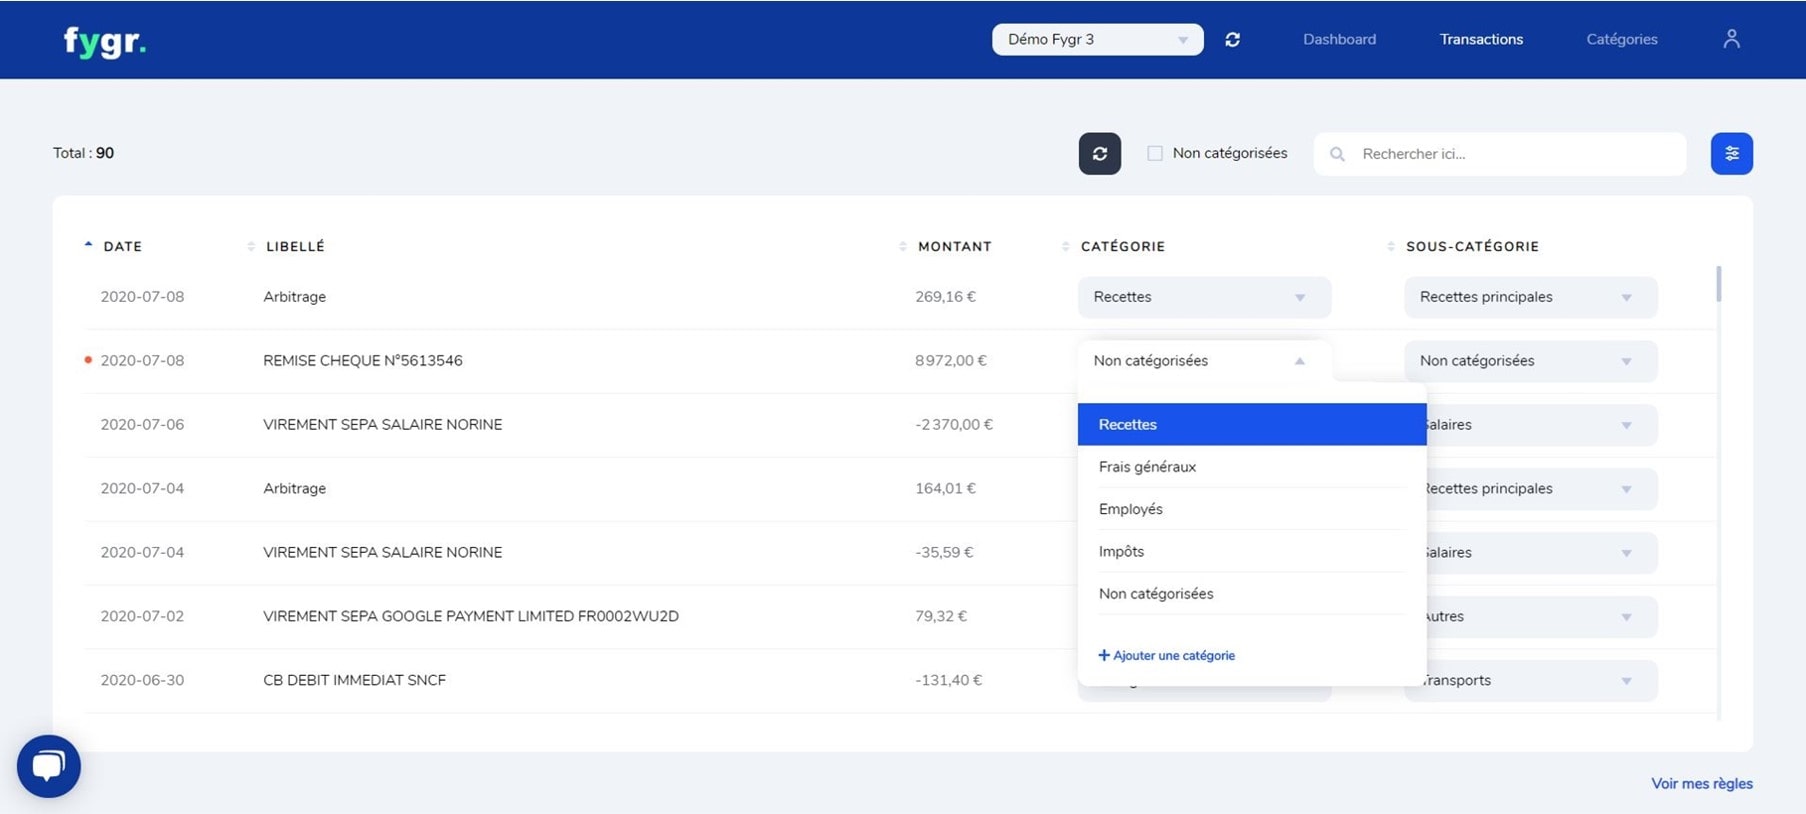
Task: Click the -131,40 € amount
Action: pos(948,681)
